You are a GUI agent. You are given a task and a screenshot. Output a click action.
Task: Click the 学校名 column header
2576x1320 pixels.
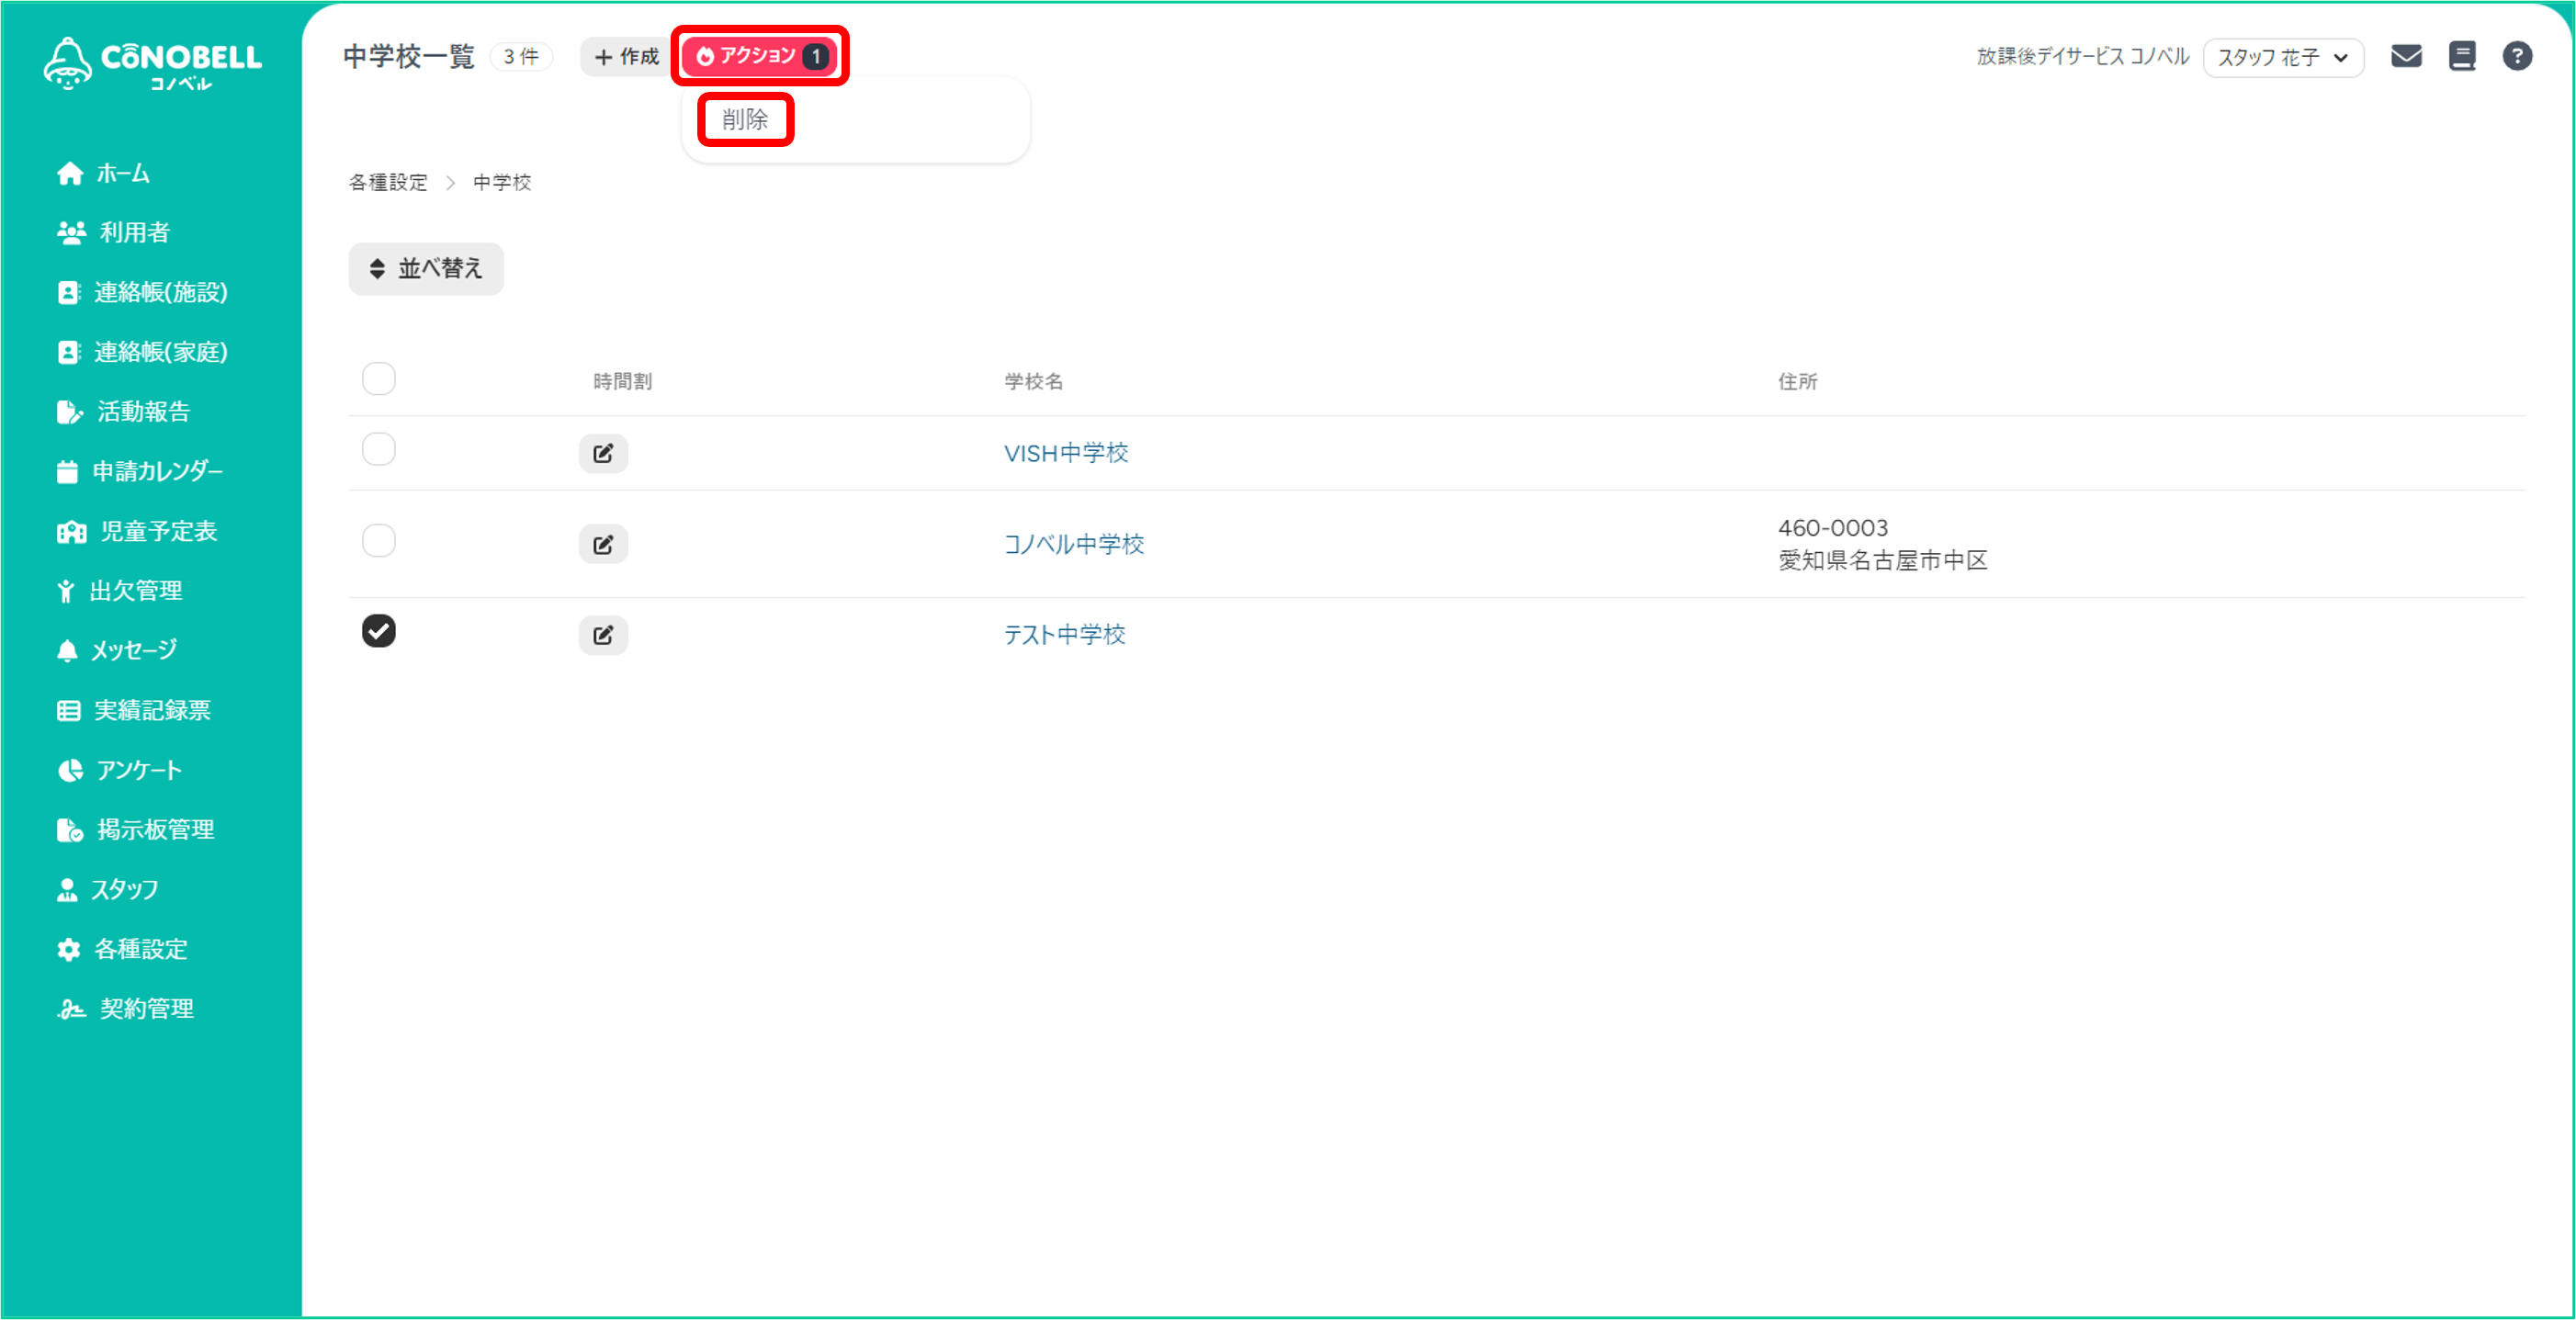pos(1033,382)
